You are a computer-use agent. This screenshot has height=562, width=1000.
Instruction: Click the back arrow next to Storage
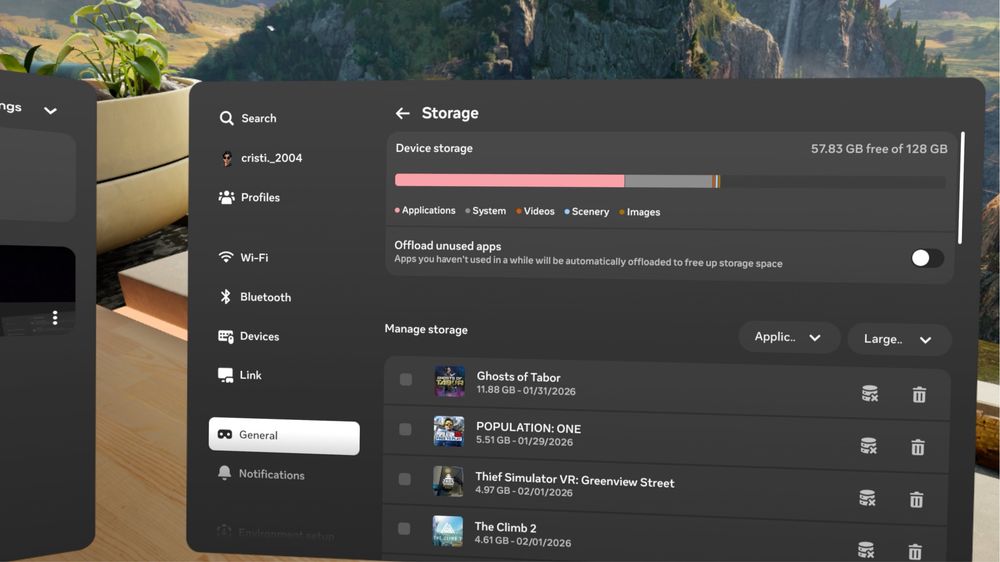402,114
